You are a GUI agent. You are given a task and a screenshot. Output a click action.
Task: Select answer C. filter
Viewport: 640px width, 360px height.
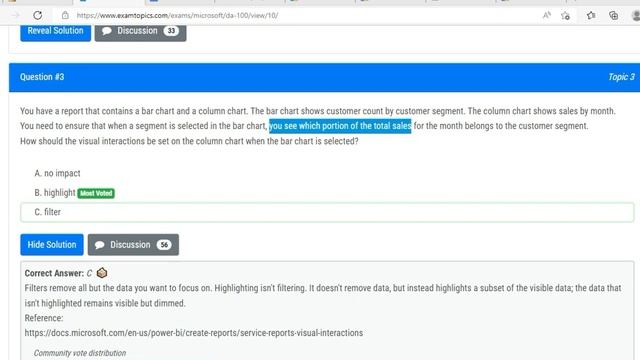[327, 212]
